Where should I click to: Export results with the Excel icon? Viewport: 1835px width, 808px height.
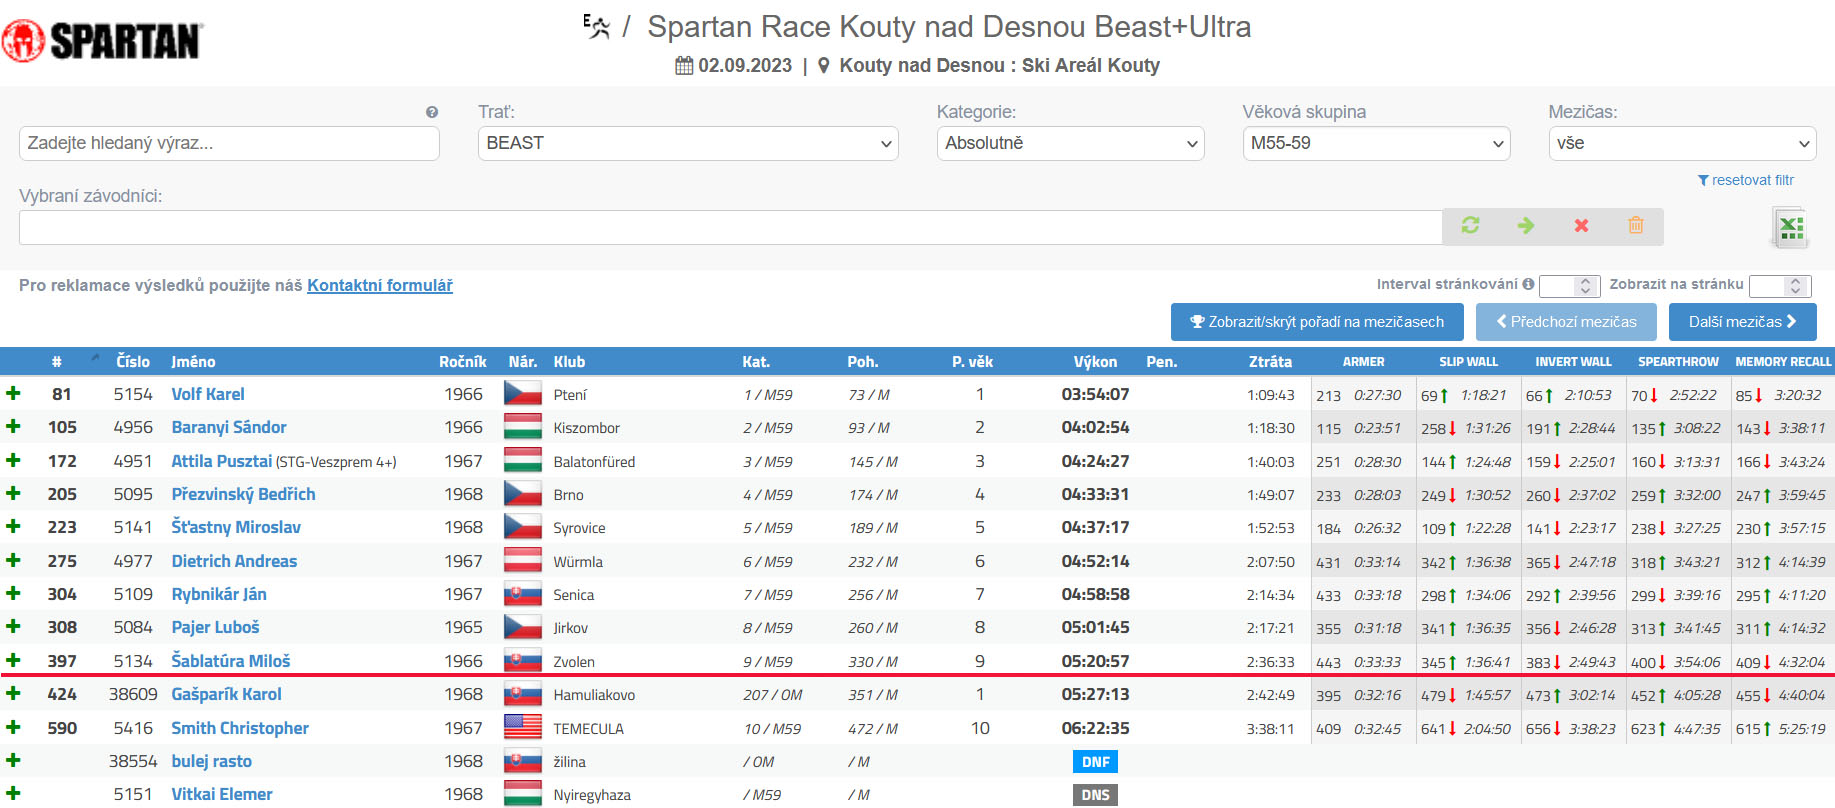(x=1790, y=228)
